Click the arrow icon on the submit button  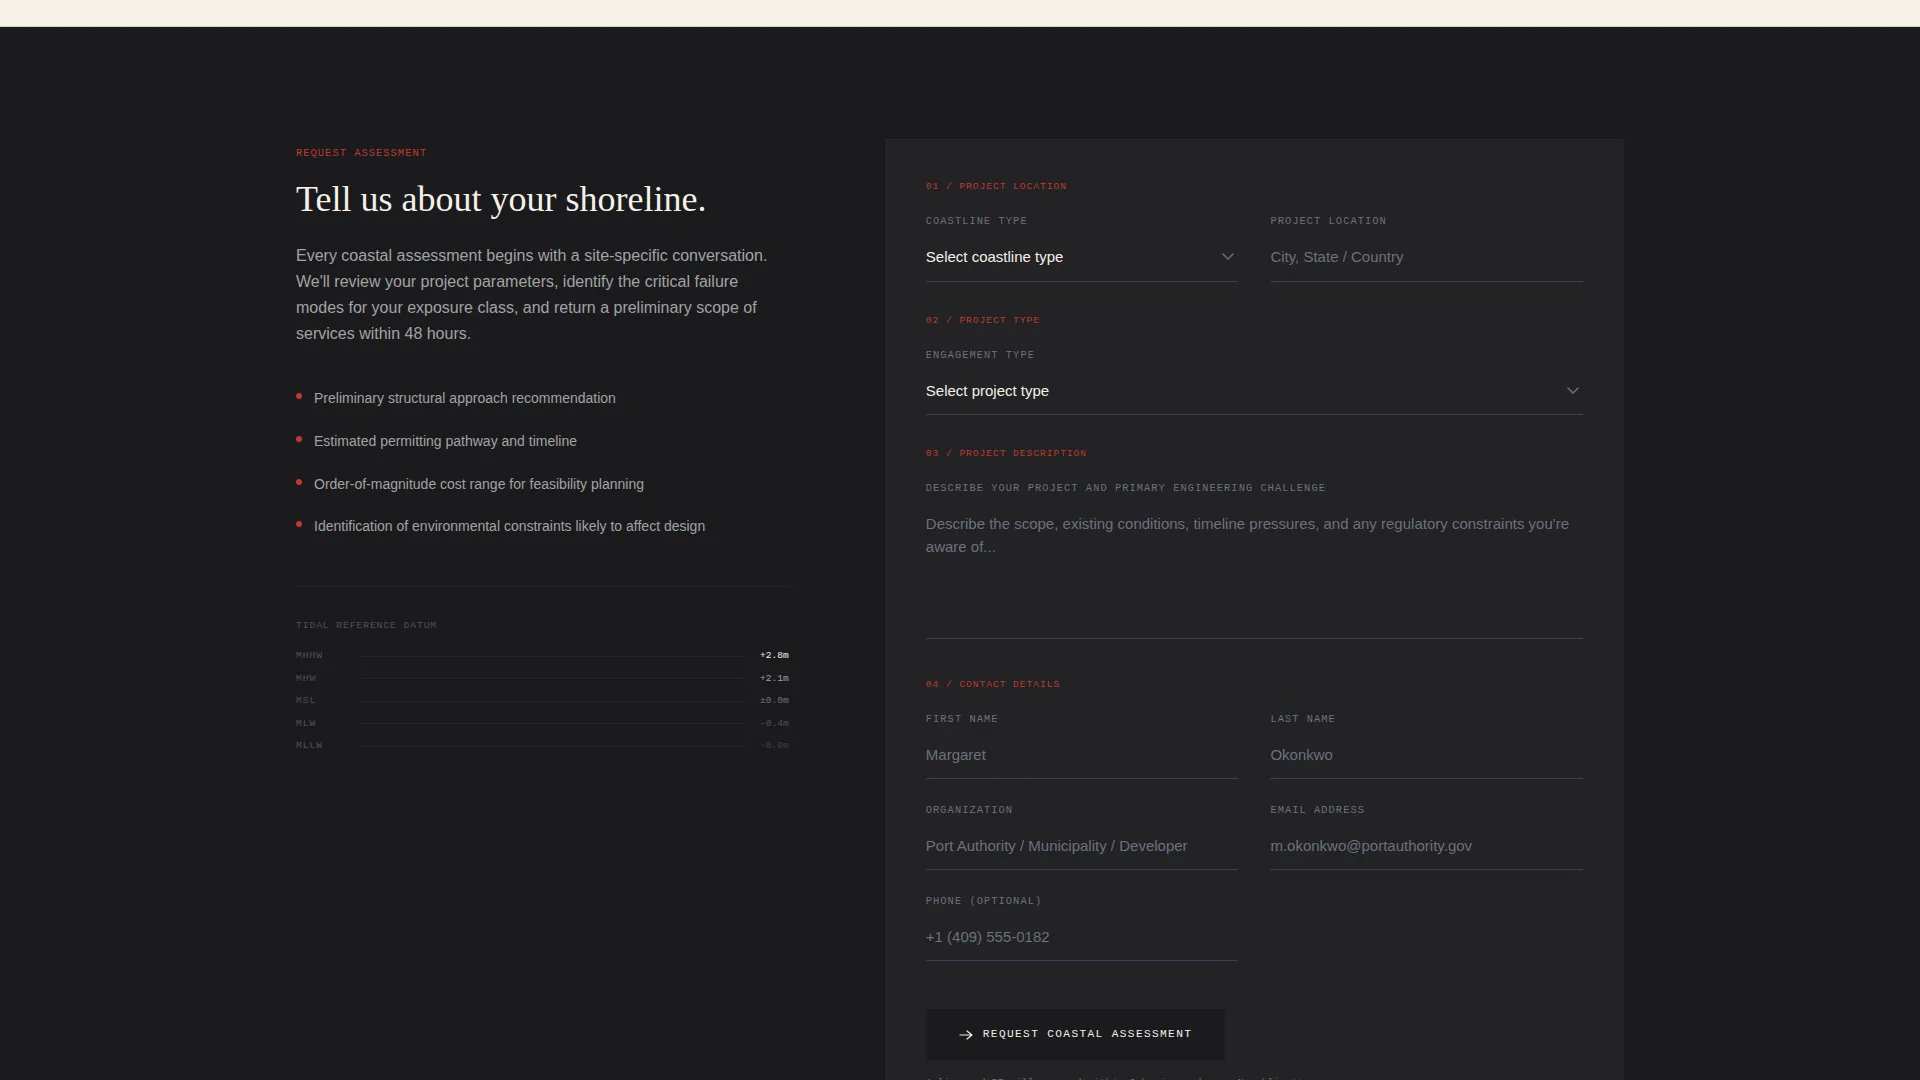966,1035
